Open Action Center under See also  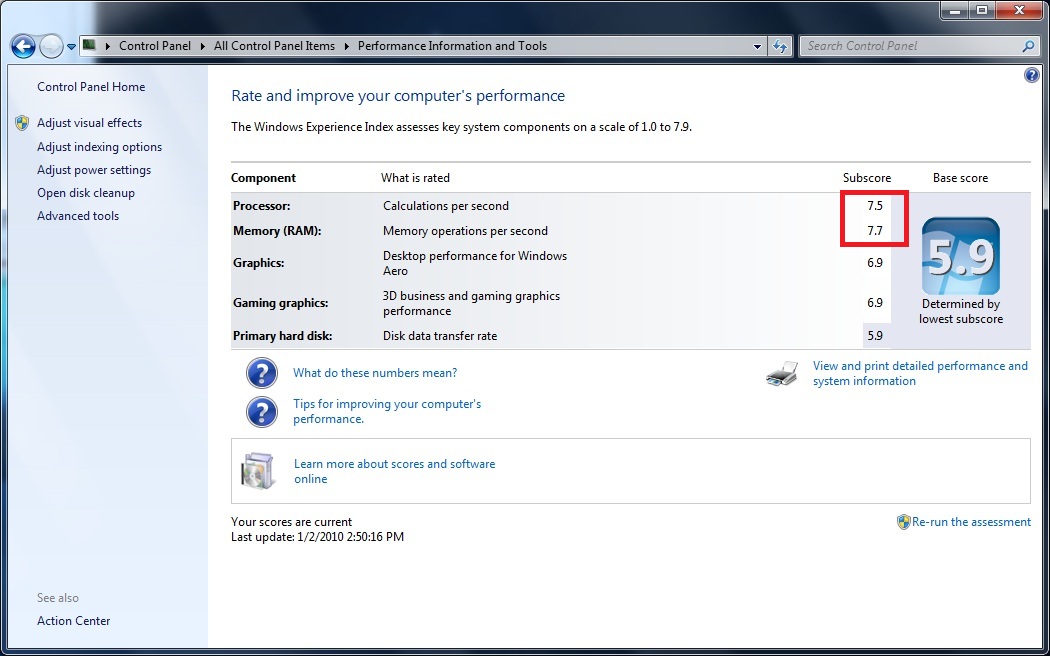(74, 621)
